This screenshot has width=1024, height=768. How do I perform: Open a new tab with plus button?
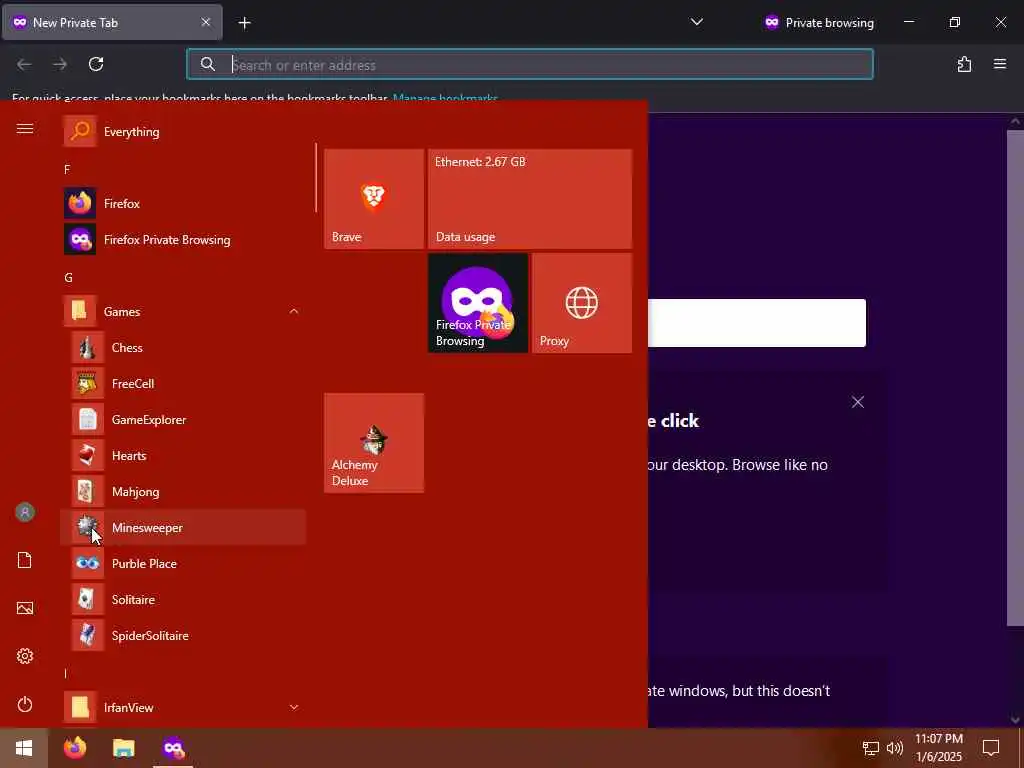click(x=244, y=23)
